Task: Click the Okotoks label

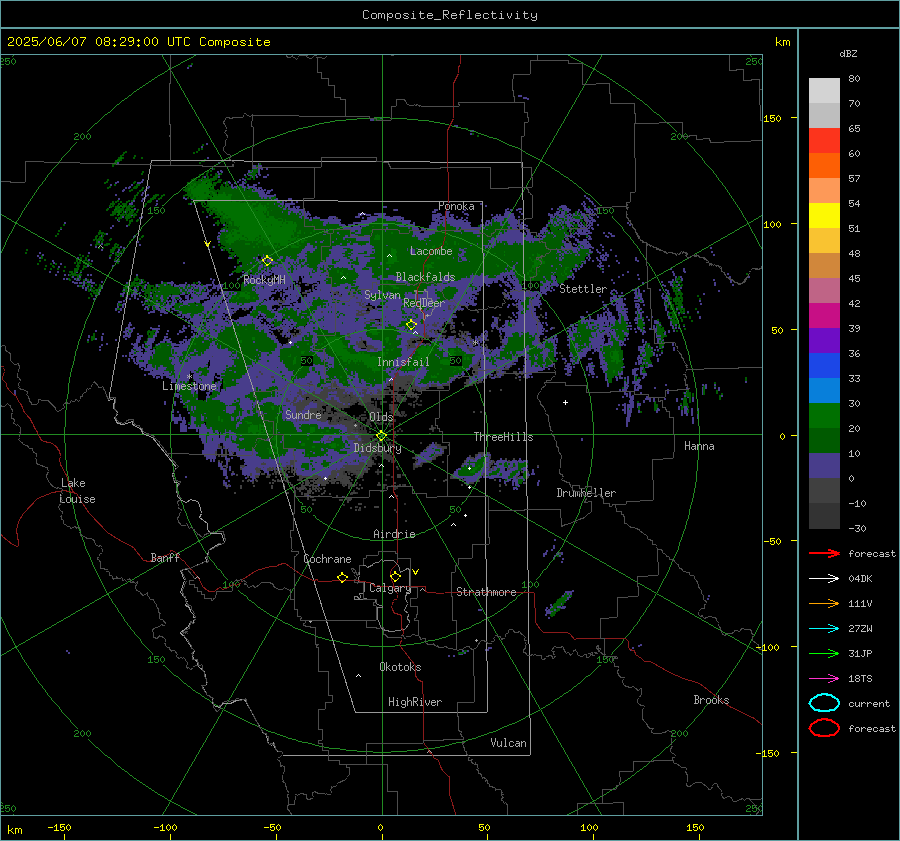Action: point(400,667)
